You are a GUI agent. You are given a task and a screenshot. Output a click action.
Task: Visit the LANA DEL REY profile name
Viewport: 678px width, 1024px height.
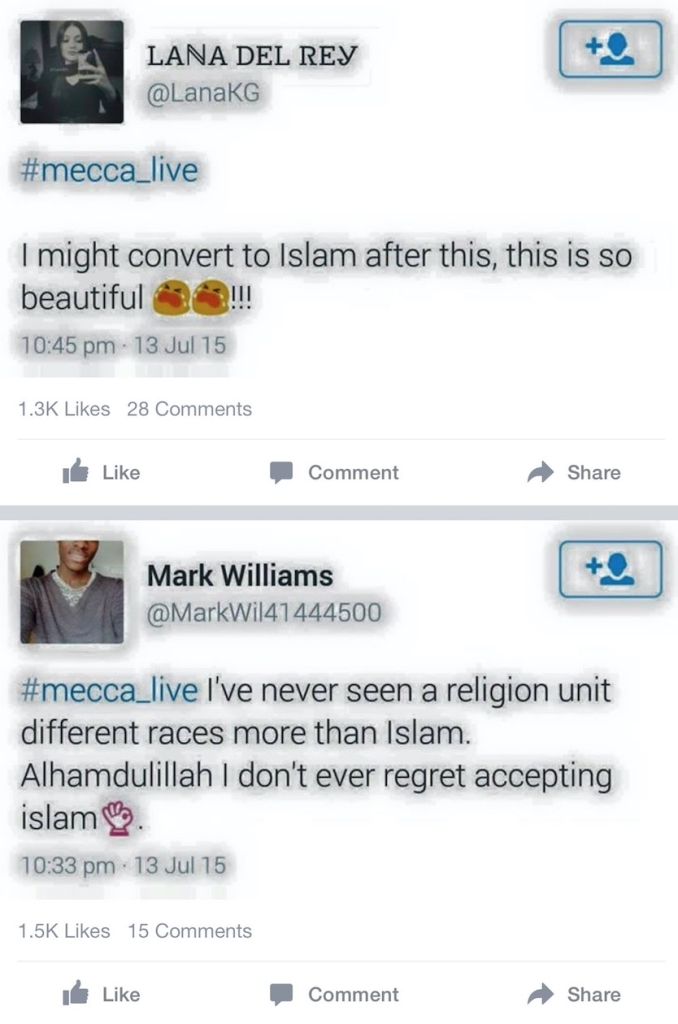point(252,56)
